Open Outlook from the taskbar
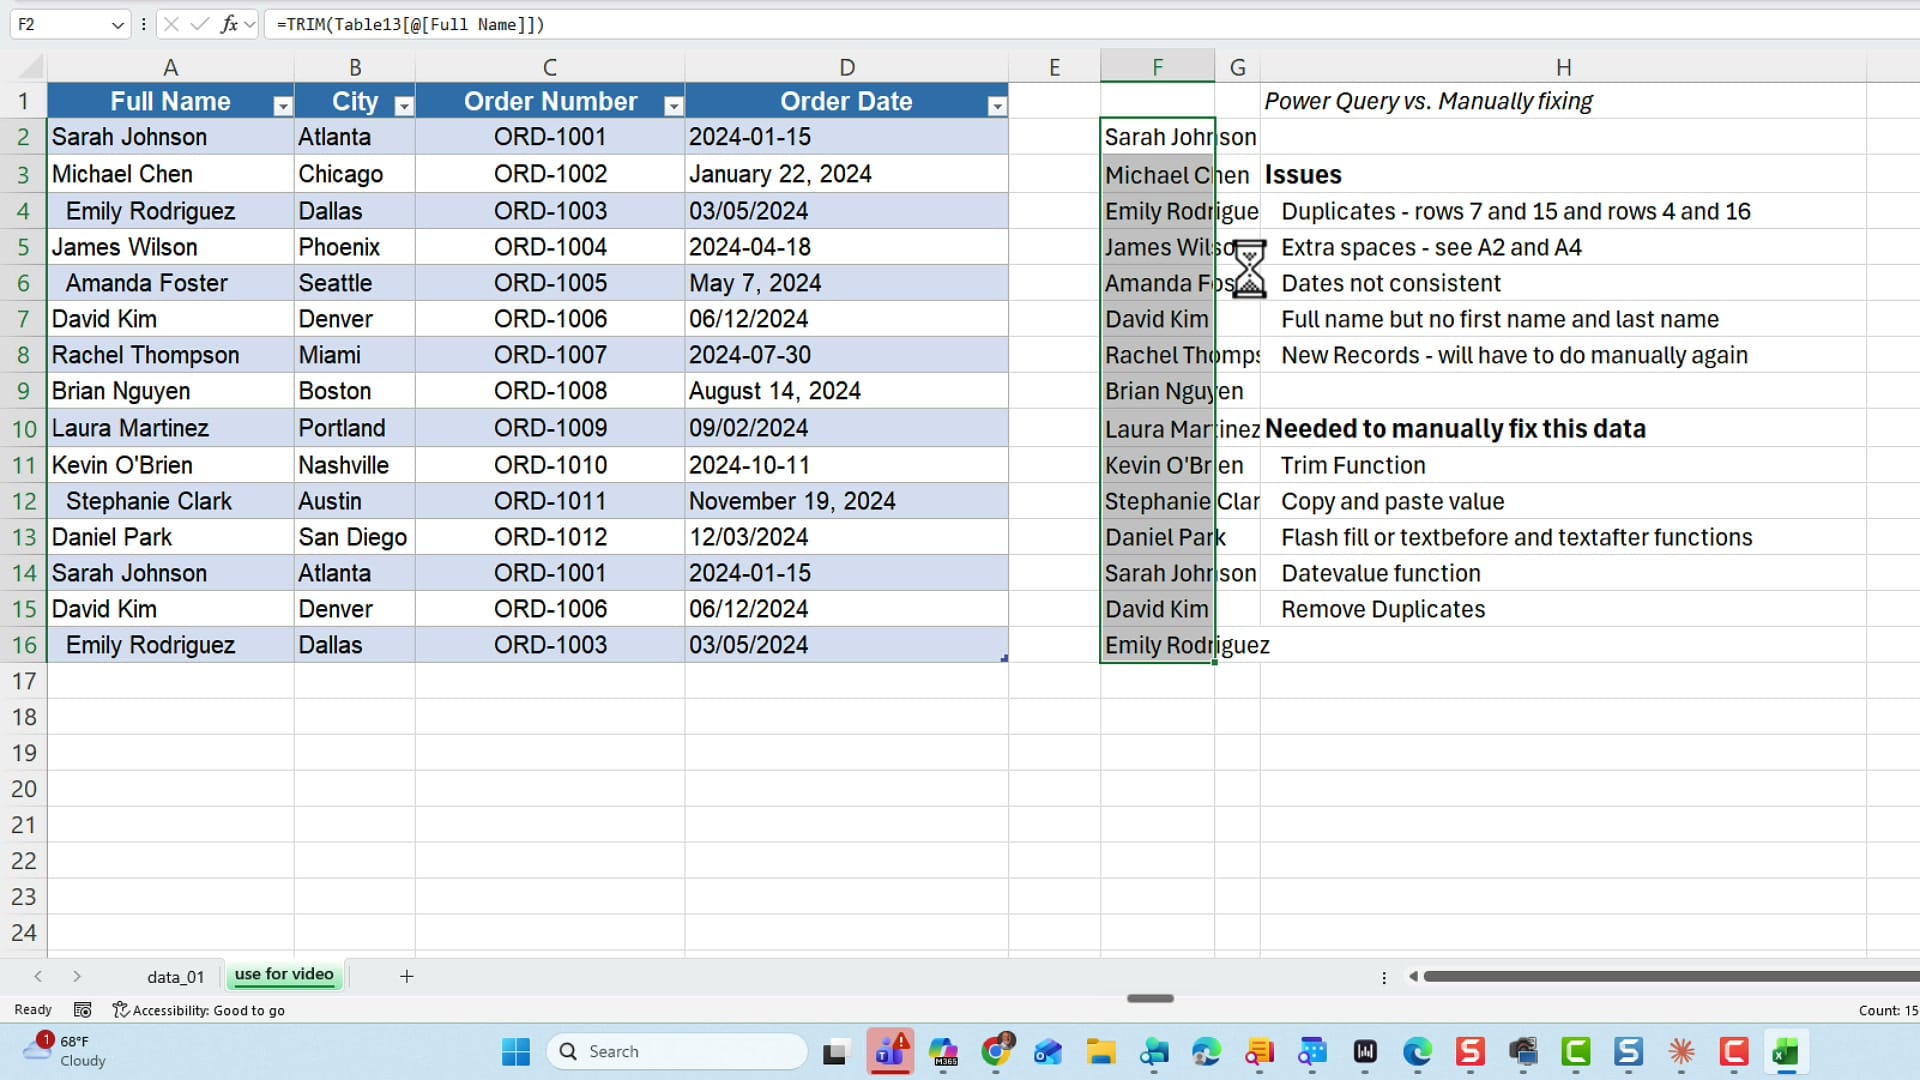Screen dimensions: 1920x1080 1048,1052
